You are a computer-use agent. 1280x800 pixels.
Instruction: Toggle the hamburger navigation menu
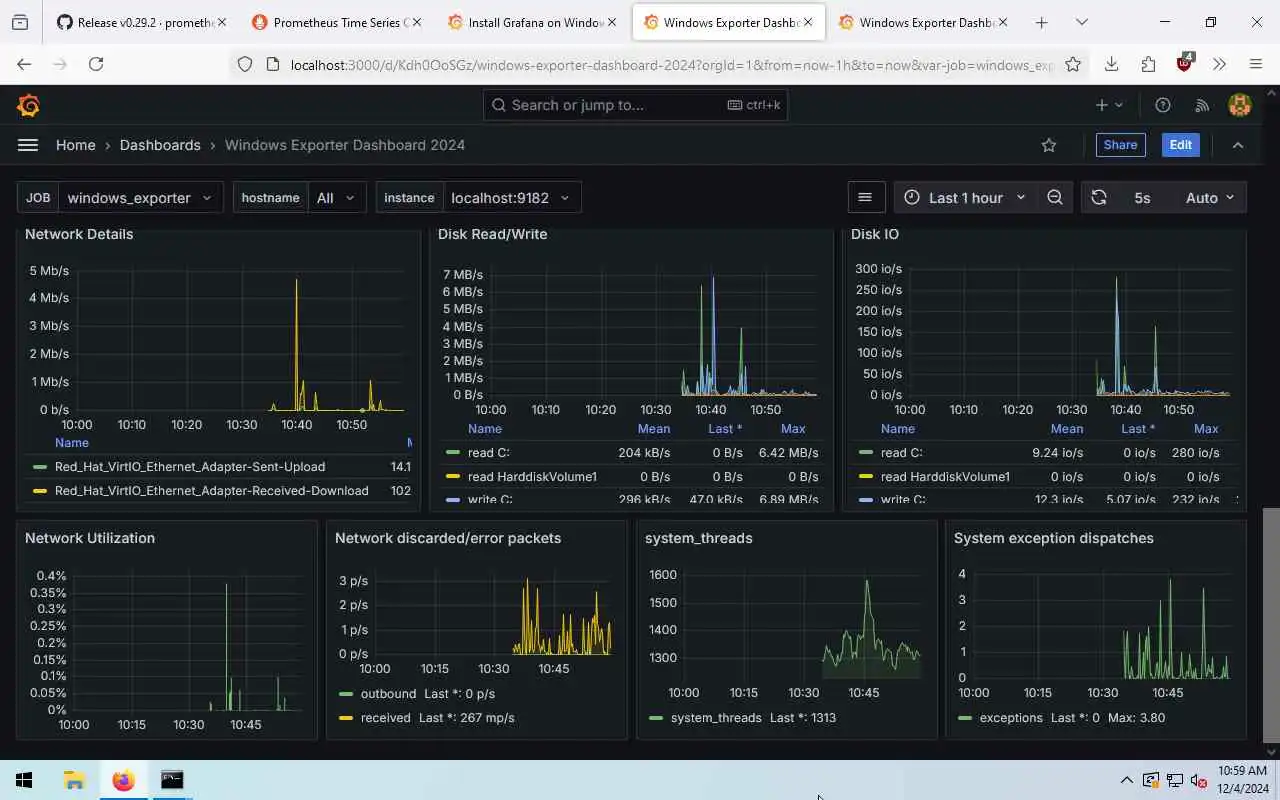(x=28, y=145)
